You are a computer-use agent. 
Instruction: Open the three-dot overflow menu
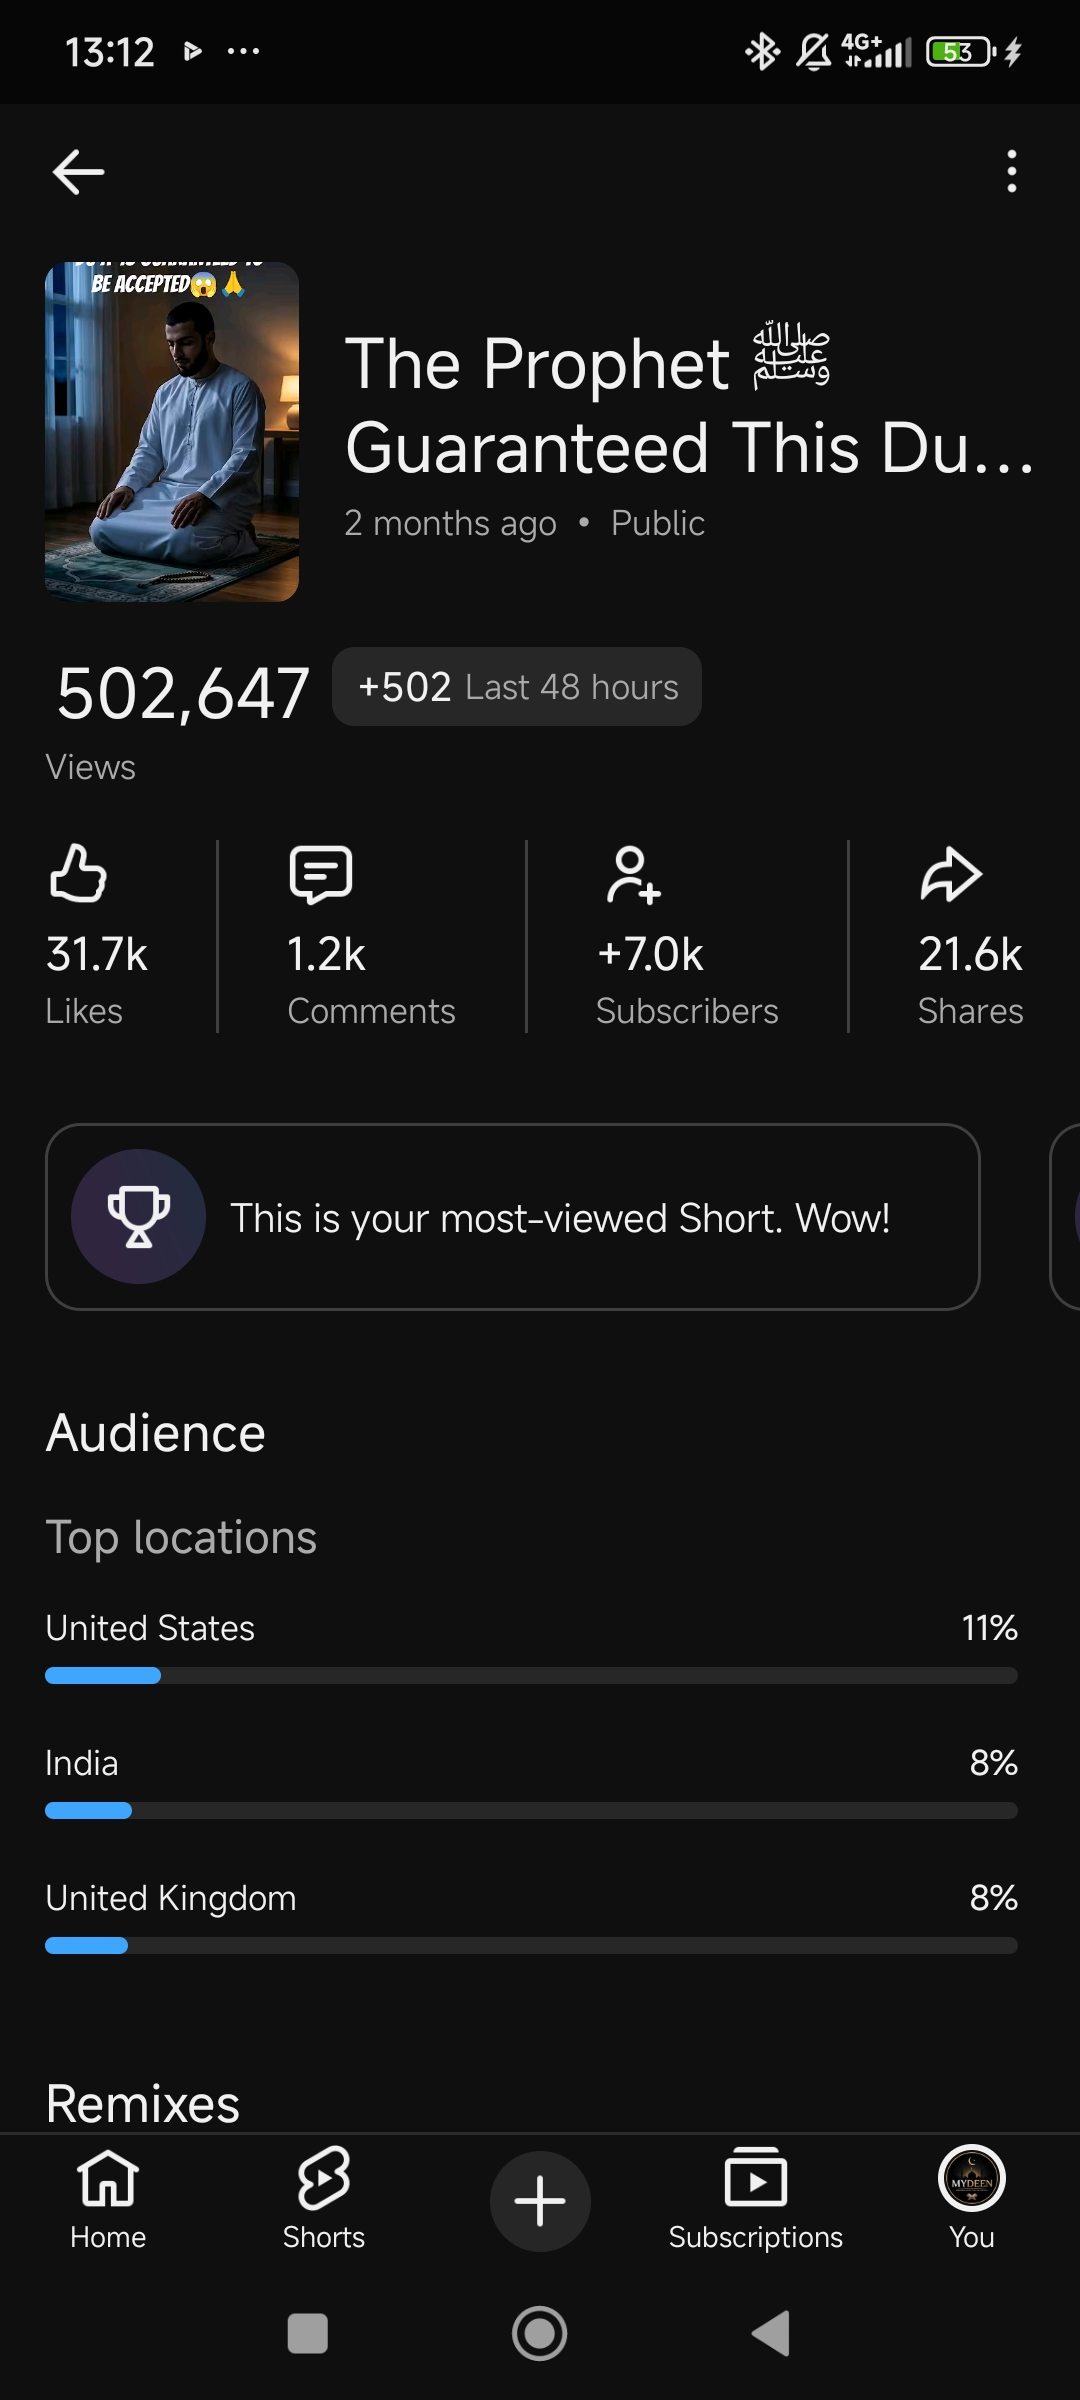pos(1012,171)
